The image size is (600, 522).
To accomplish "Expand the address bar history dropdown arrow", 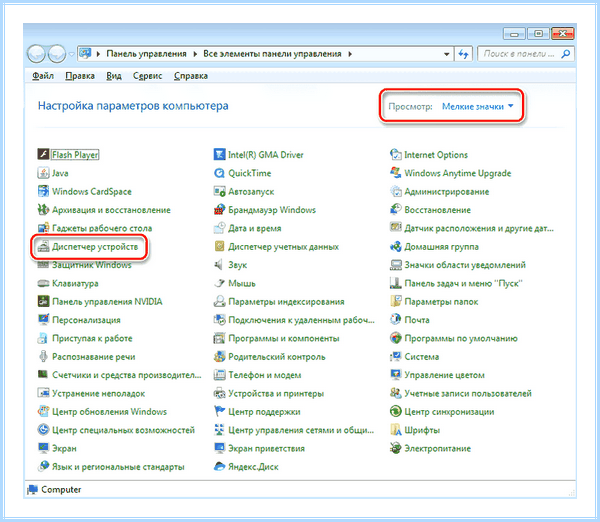I will pyautogui.click(x=446, y=54).
